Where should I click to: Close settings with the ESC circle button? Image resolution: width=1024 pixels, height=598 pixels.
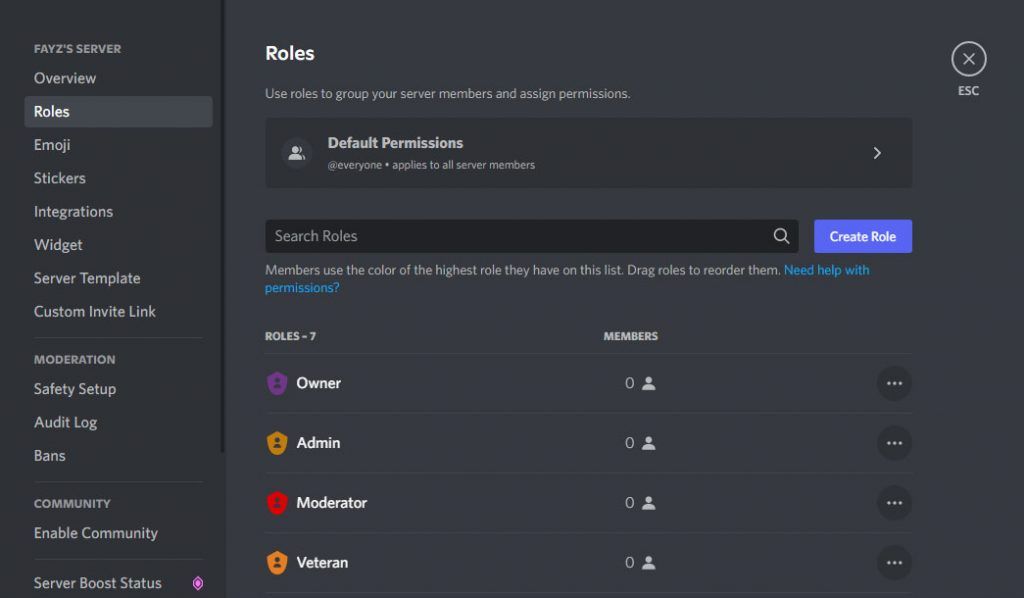(968, 59)
